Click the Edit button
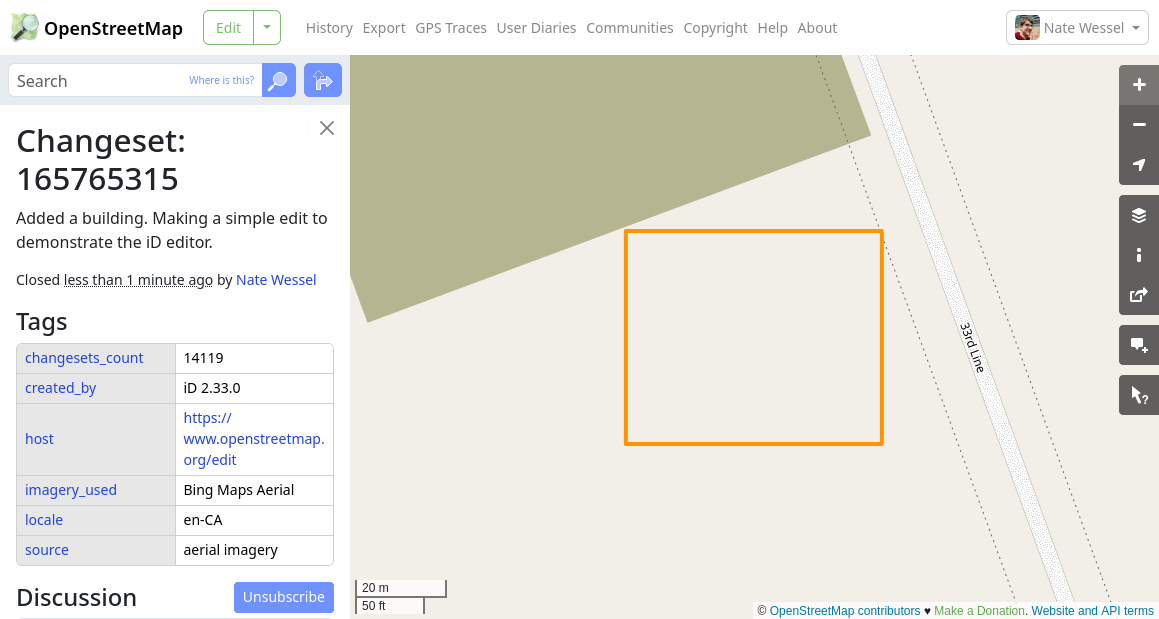Screen dimensions: 1159x619 coord(228,28)
